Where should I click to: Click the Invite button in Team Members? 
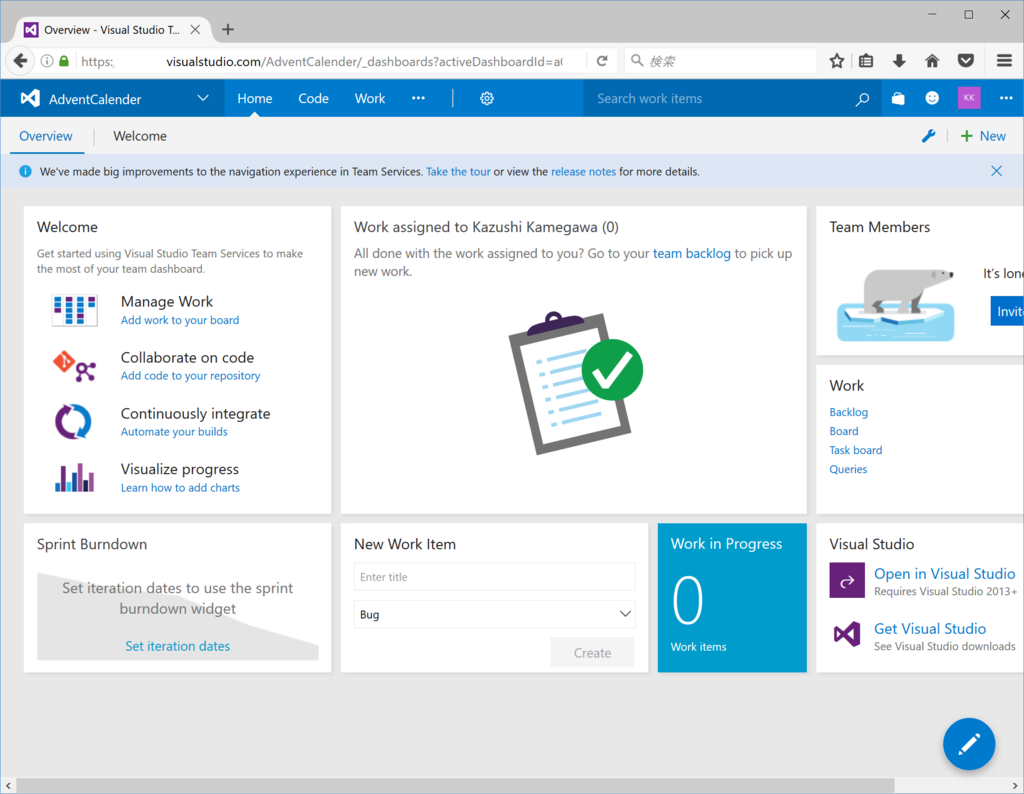point(1007,311)
